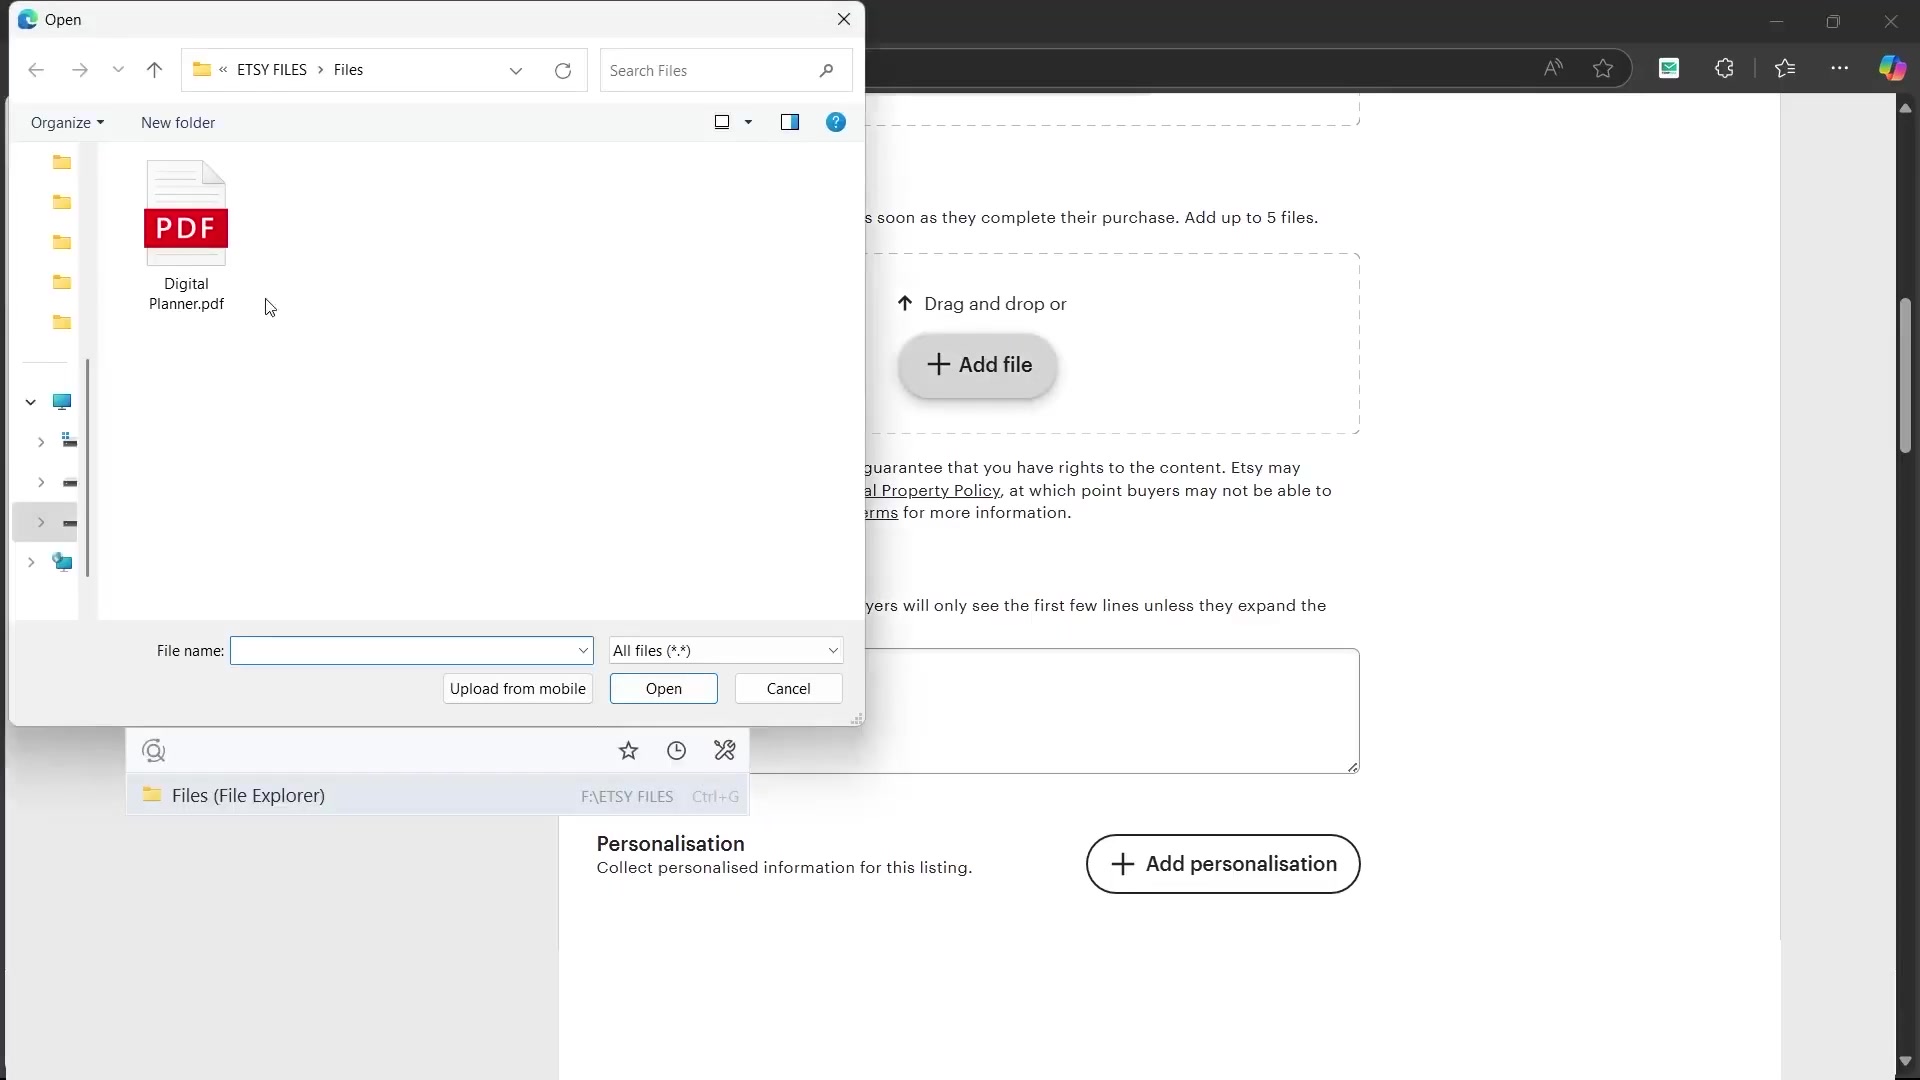Click the Copilot icon in browser
Screen dimensions: 1920x1080
pyautogui.click(x=1891, y=68)
